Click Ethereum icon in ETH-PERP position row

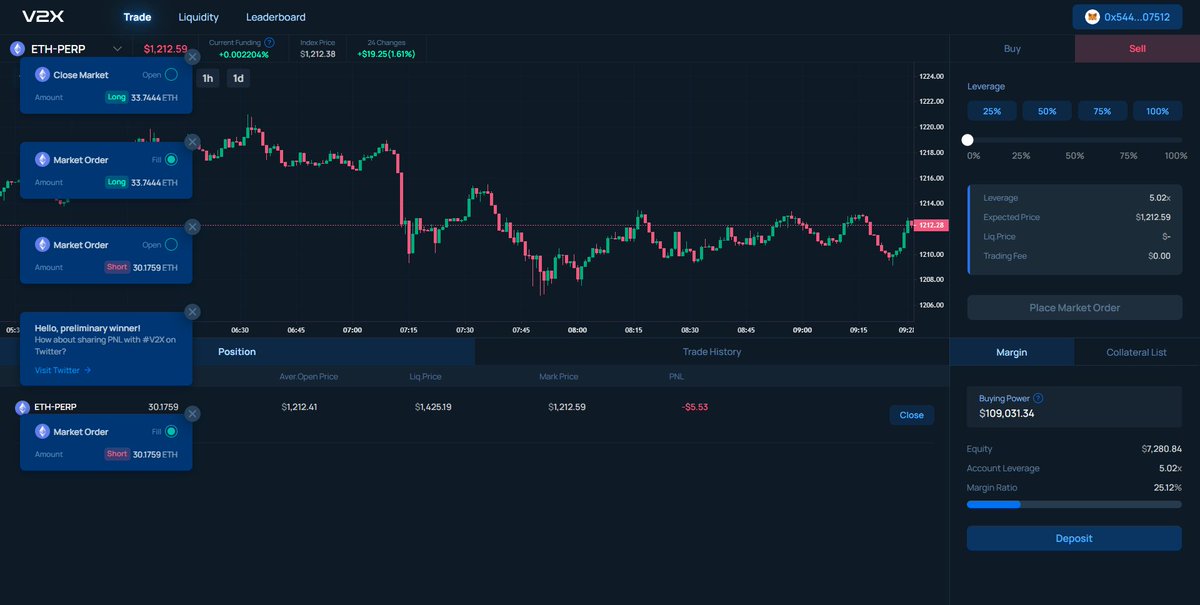coord(22,407)
